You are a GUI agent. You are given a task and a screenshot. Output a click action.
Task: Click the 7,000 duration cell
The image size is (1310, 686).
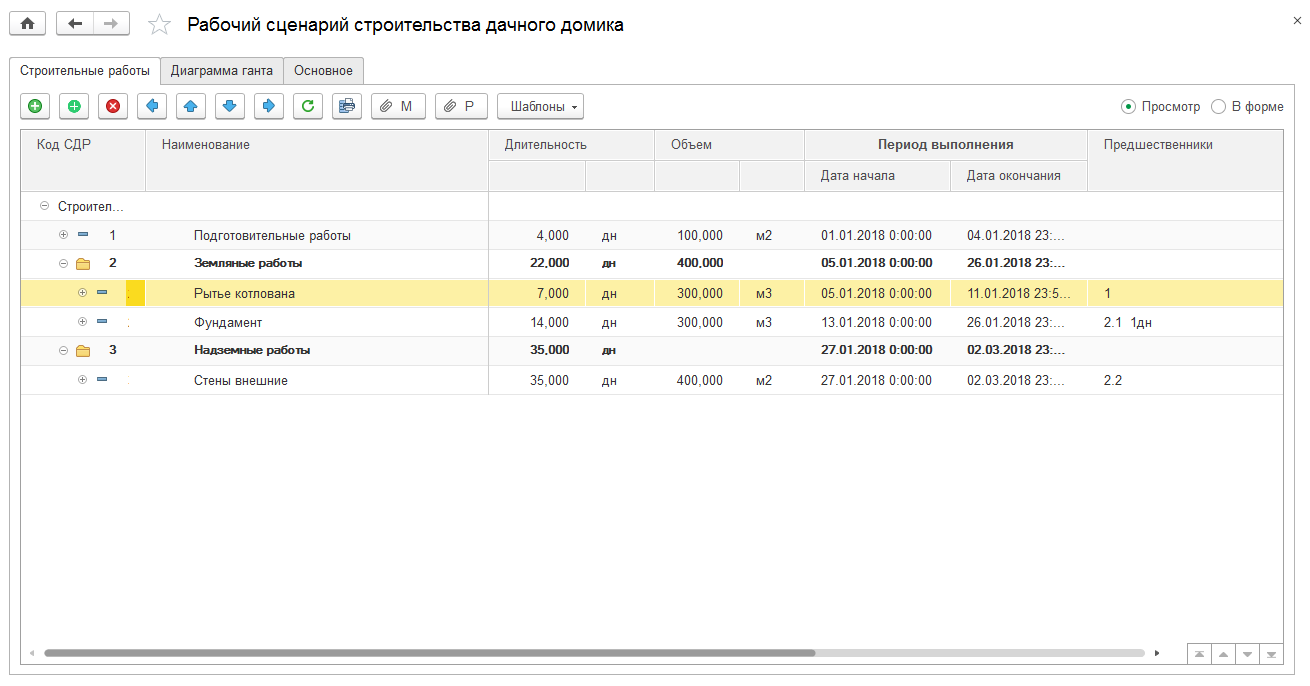tap(537, 294)
